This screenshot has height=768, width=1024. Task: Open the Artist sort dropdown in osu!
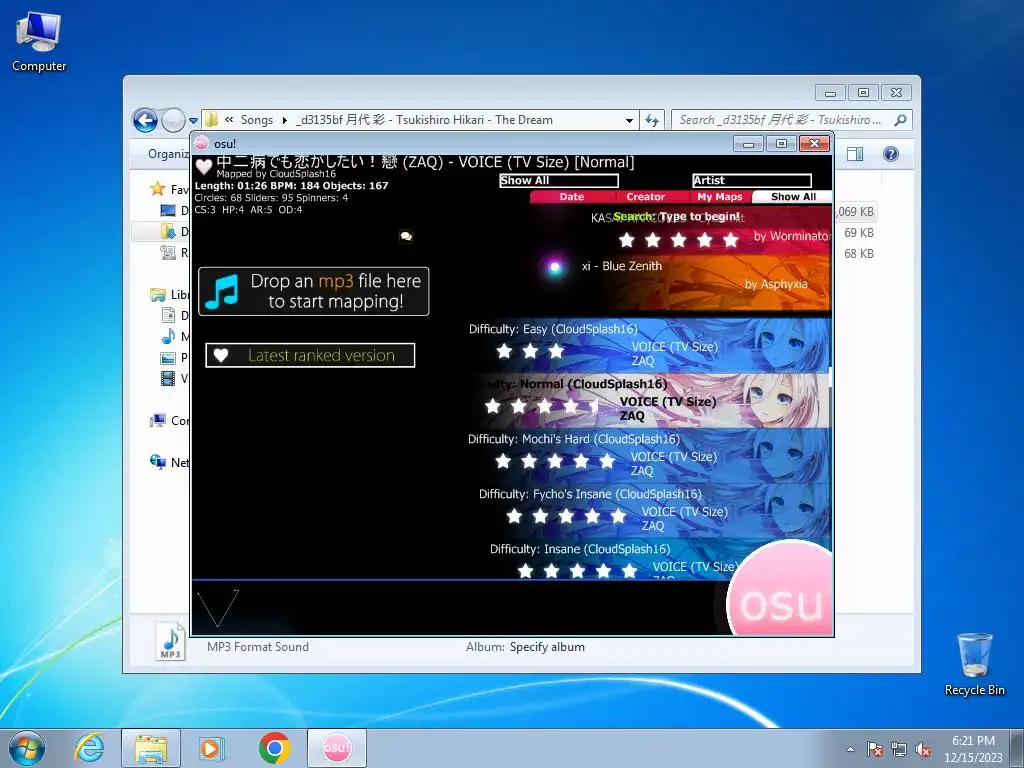[752, 180]
